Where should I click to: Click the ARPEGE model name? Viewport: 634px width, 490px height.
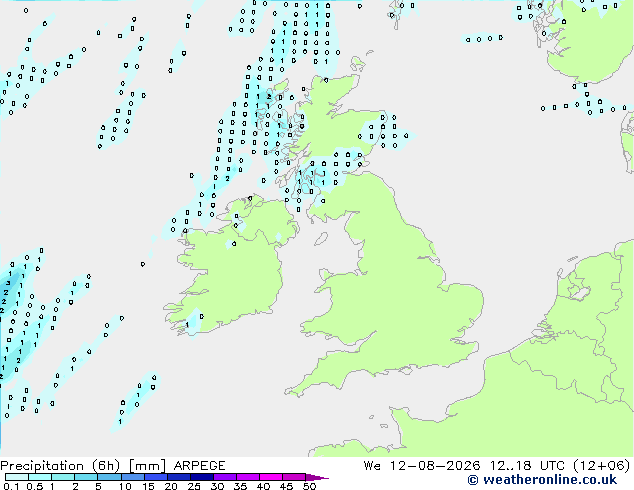click(x=199, y=466)
